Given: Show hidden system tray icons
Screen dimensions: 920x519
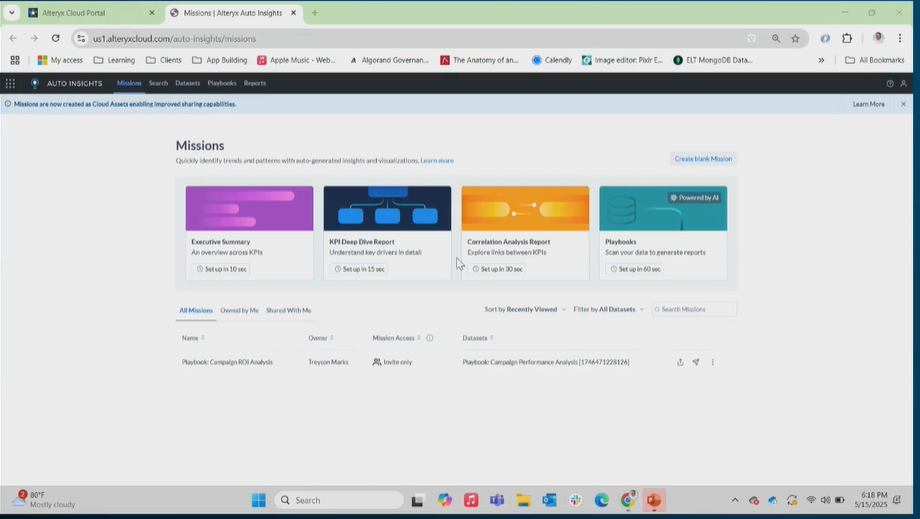Looking at the screenshot, I should click(735, 500).
